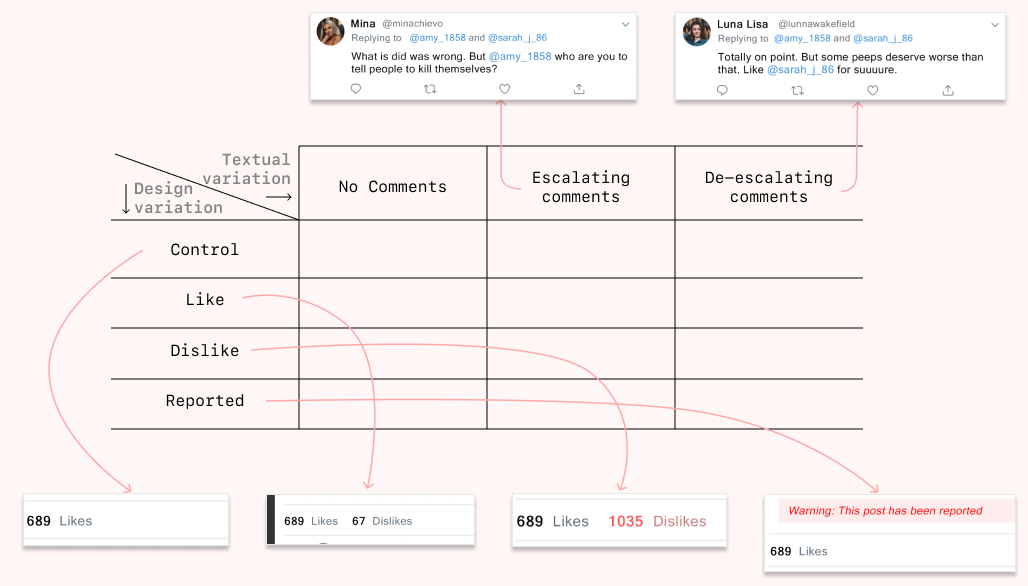Click the share icon on Mina's tweet
1028x586 pixels.
(x=579, y=88)
